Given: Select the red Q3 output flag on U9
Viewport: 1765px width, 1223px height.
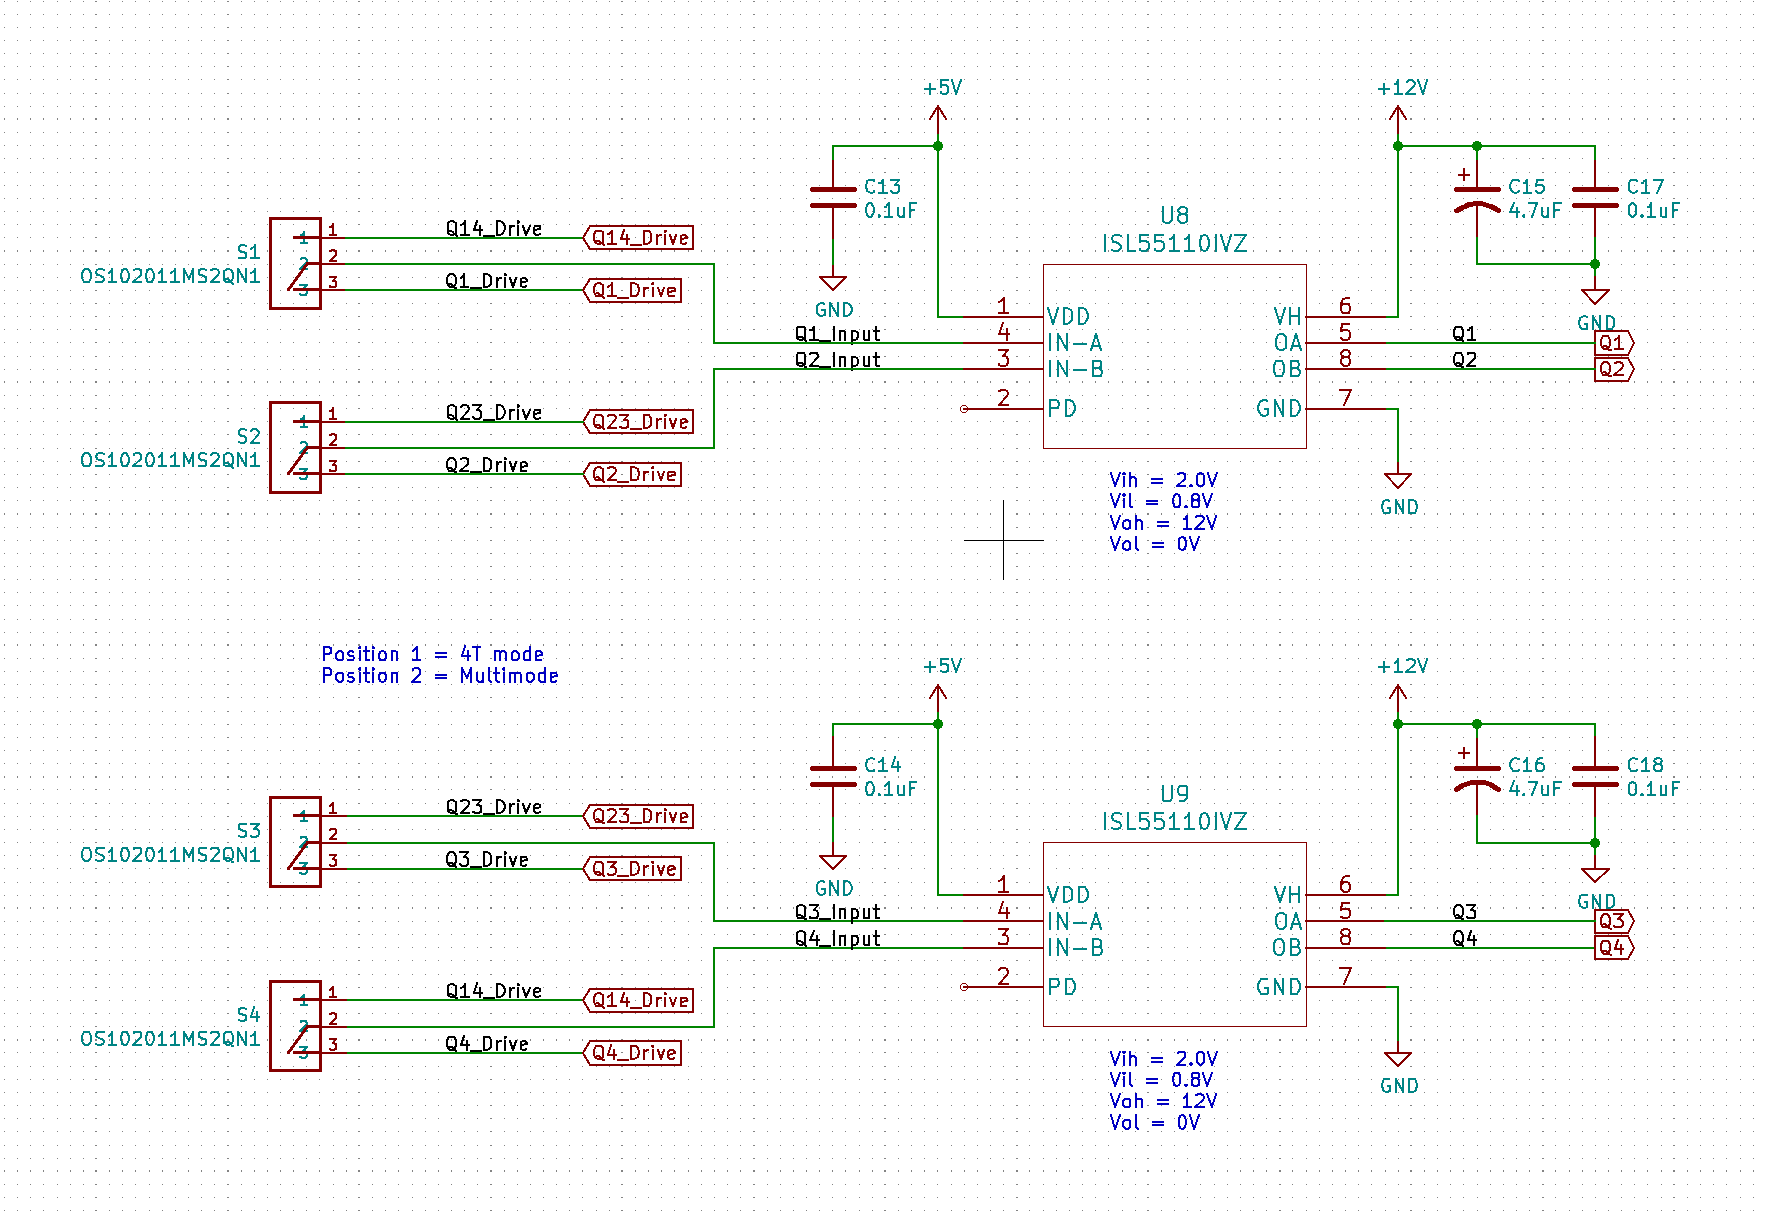Looking at the screenshot, I should click(1614, 921).
